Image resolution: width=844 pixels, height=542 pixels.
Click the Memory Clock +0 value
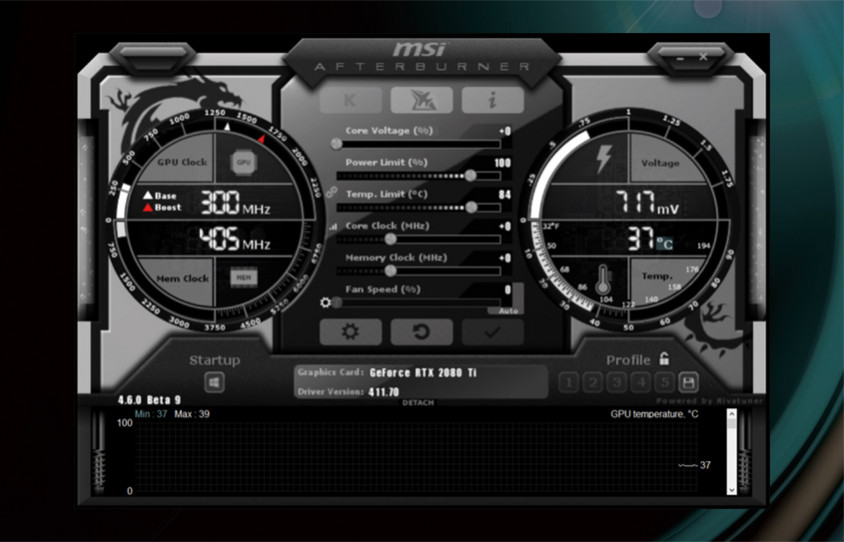coord(505,258)
